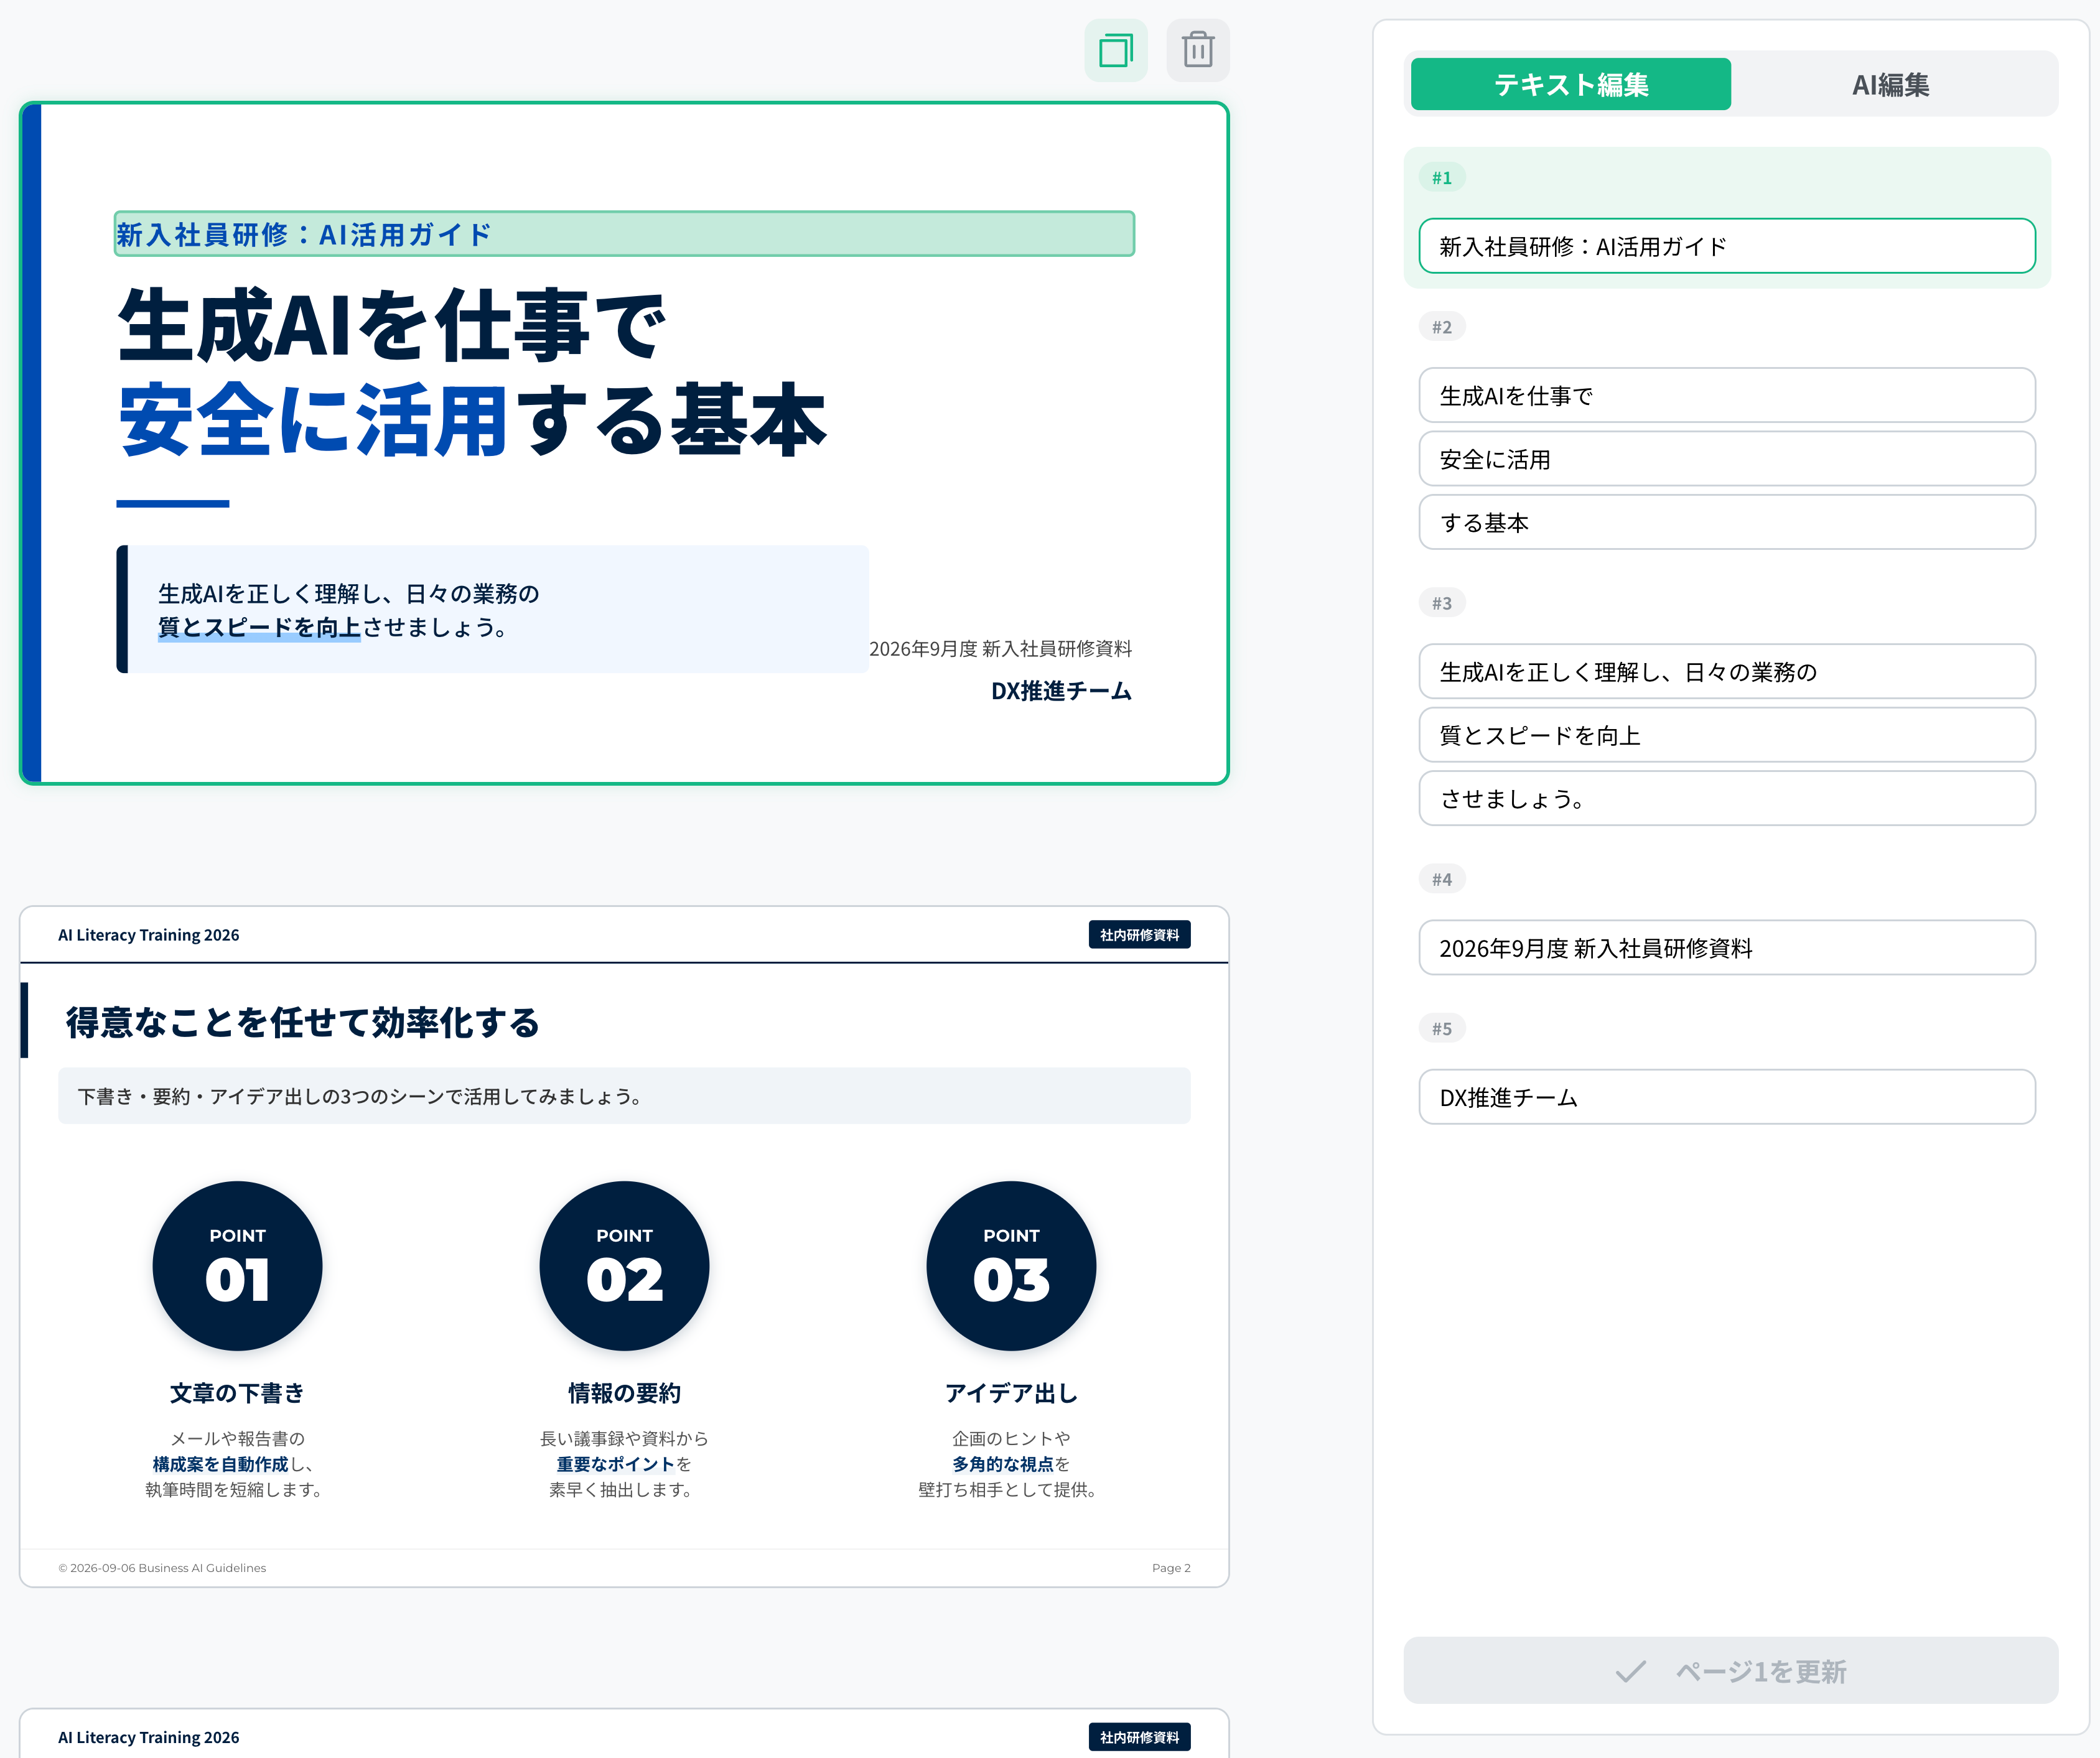Click 下書き・要約・アイデア出し description banner
2100x1758 pixels.
(x=624, y=1096)
